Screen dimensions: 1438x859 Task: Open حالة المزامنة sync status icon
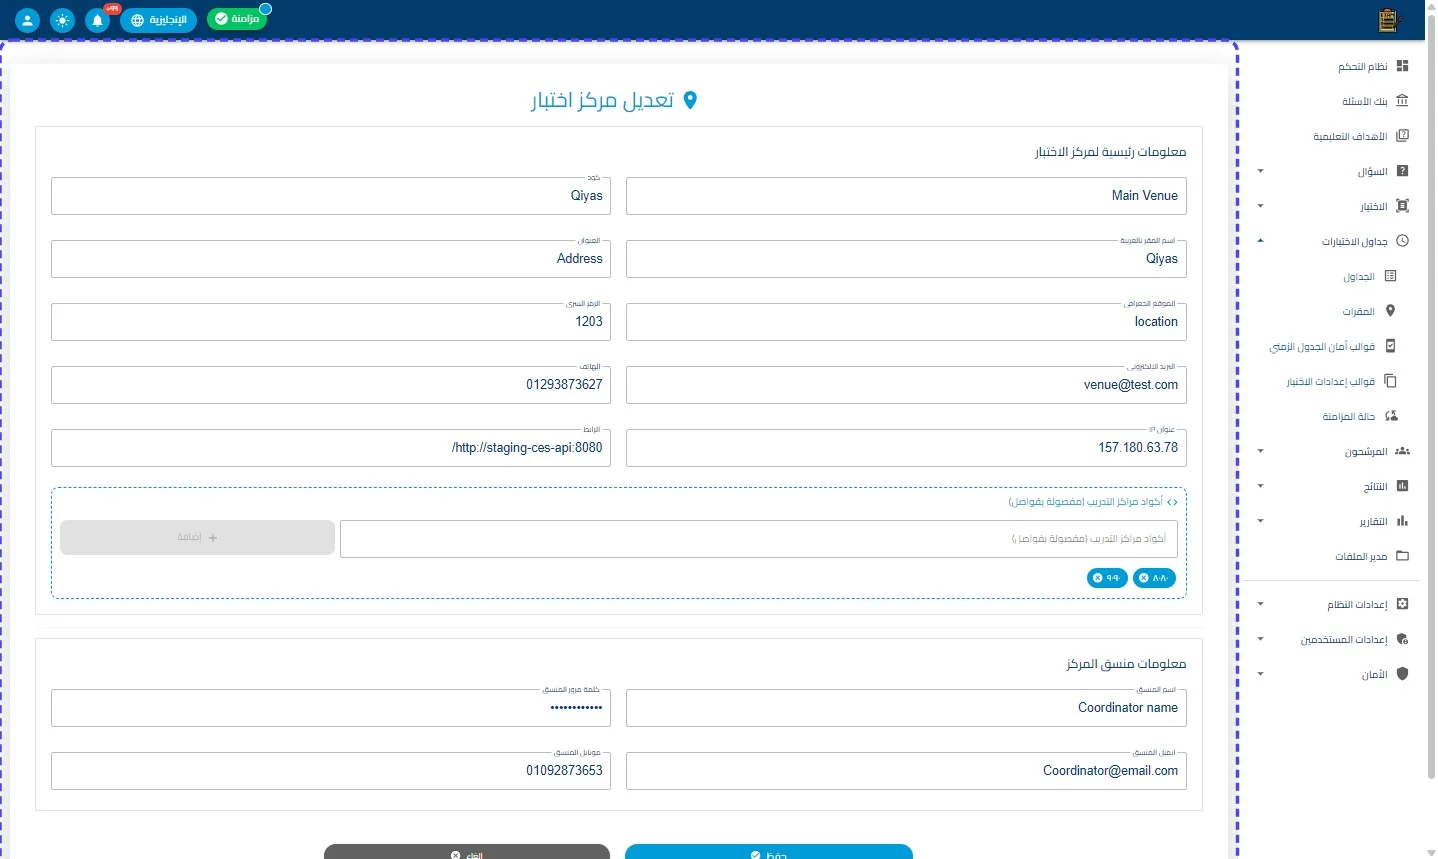tap(1390, 416)
